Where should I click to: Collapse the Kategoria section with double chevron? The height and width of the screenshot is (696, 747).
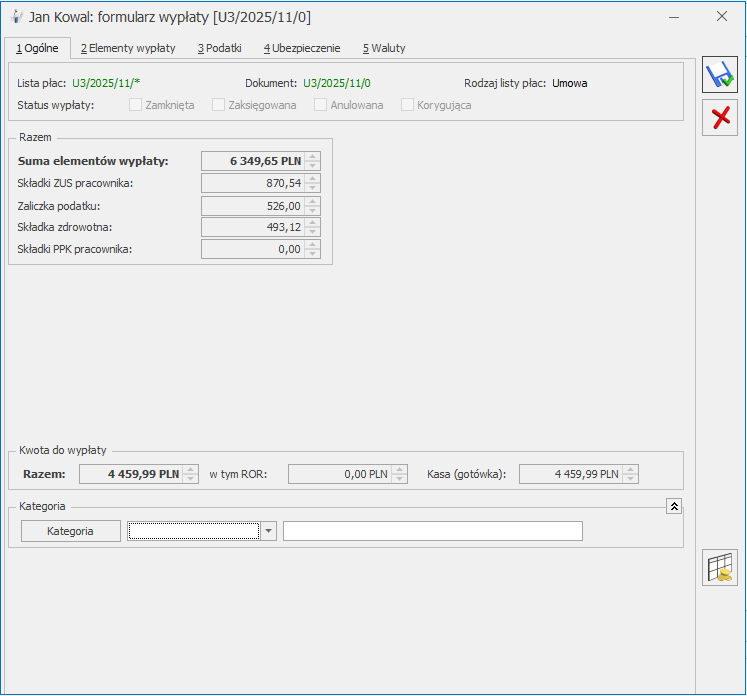[x=675, y=506]
